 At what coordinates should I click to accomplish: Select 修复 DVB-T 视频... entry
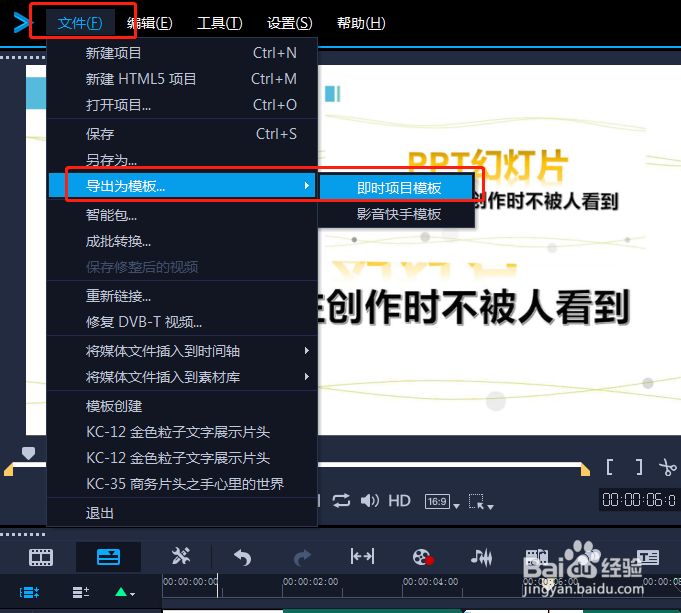click(182, 322)
